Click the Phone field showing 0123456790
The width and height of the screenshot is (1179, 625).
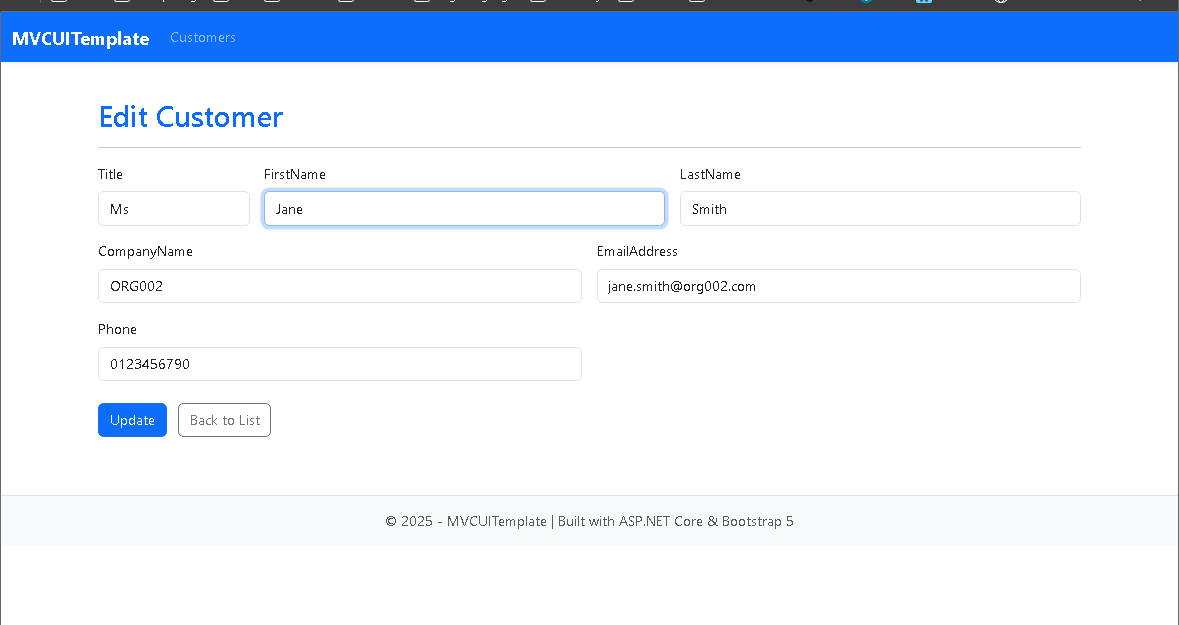coord(339,364)
